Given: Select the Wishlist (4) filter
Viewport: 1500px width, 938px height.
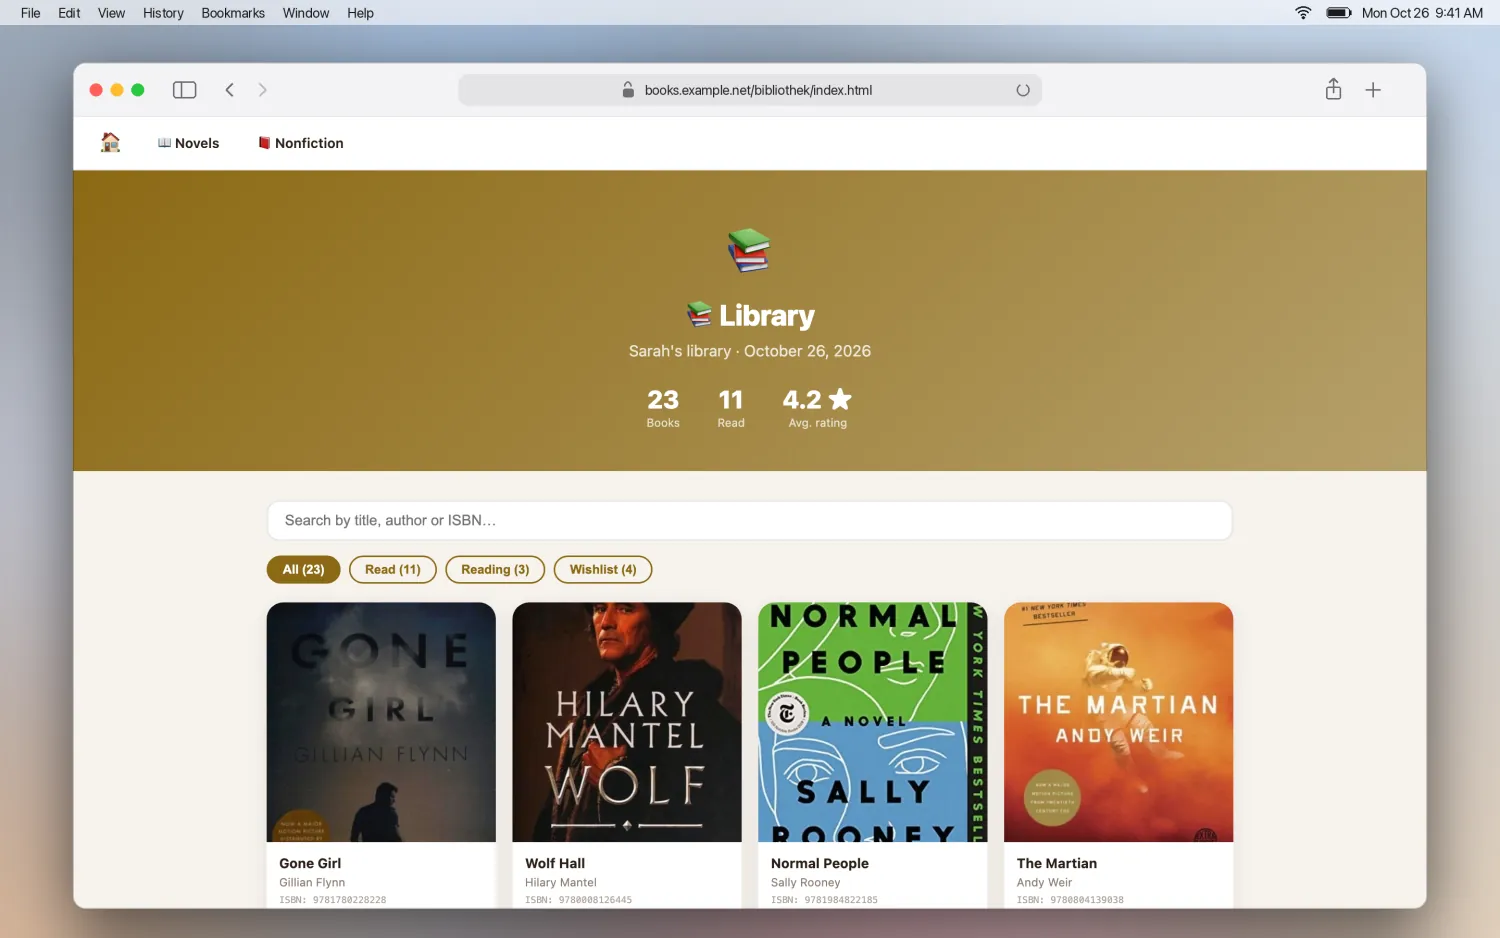Looking at the screenshot, I should pos(603,569).
